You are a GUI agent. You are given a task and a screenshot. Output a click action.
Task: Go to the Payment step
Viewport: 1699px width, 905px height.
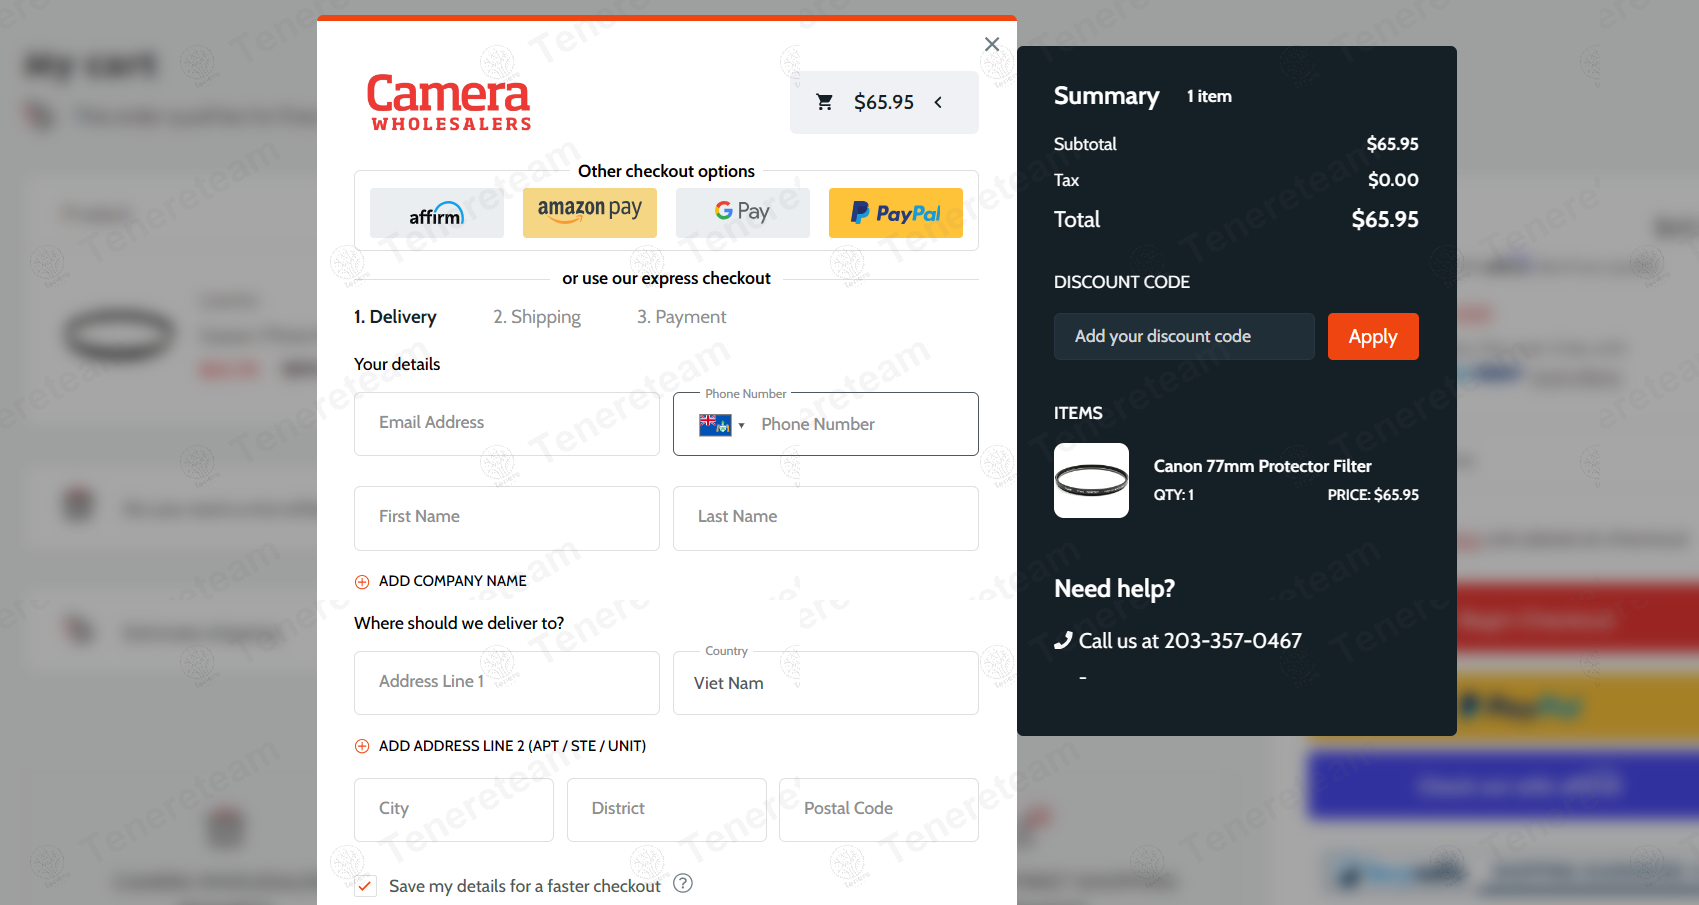pyautogui.click(x=681, y=317)
